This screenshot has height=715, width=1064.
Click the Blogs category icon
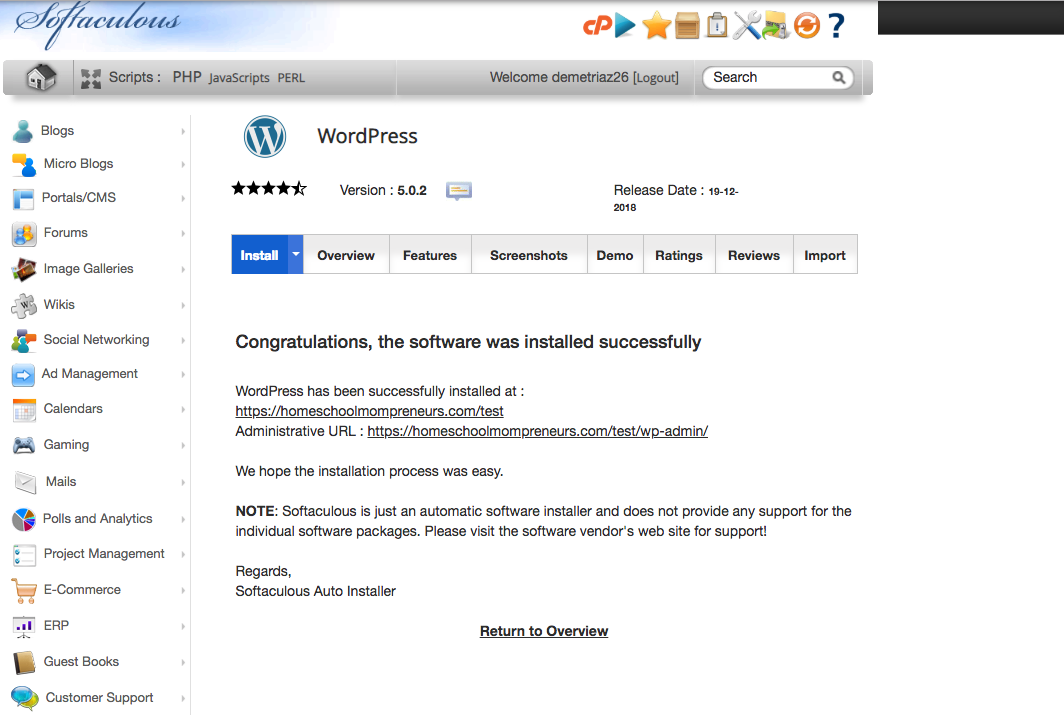click(x=22, y=131)
